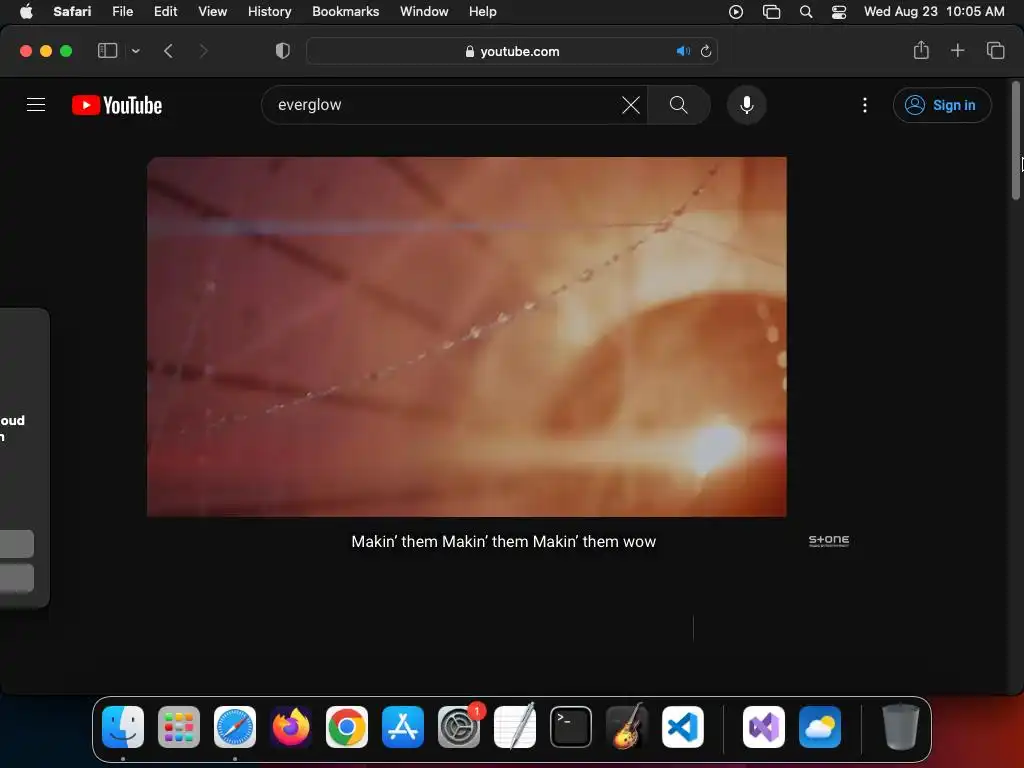Submit search with the magnifier button
The height and width of the screenshot is (768, 1024).
[679, 104]
